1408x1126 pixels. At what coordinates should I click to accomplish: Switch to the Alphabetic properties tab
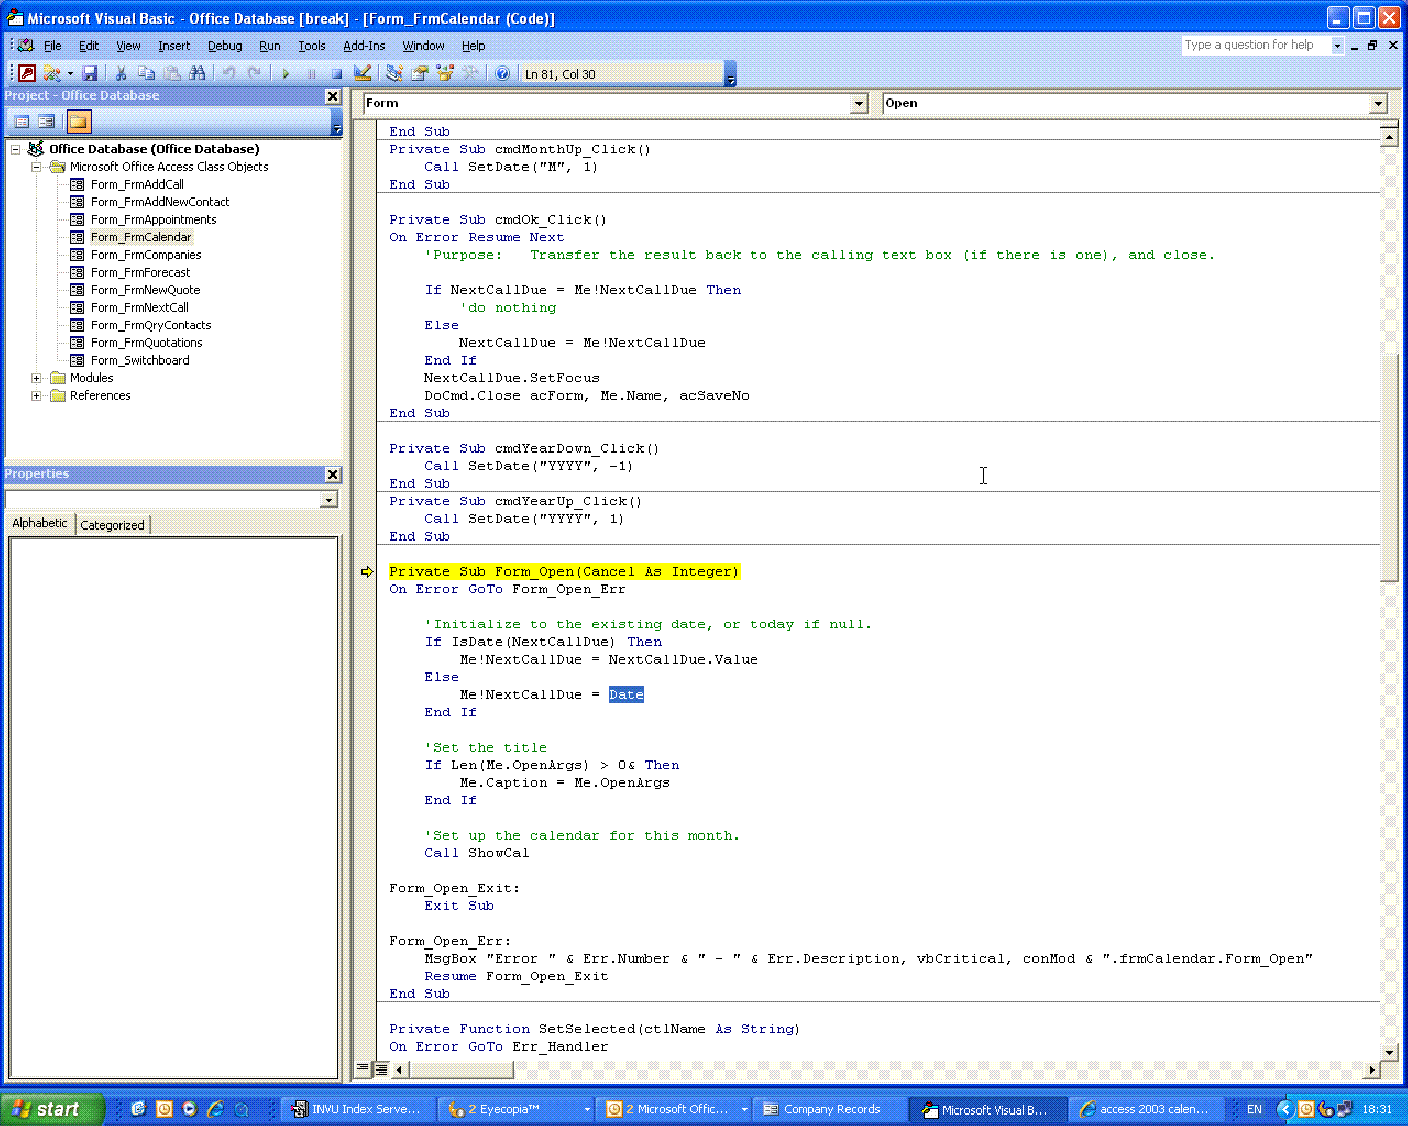(40, 523)
